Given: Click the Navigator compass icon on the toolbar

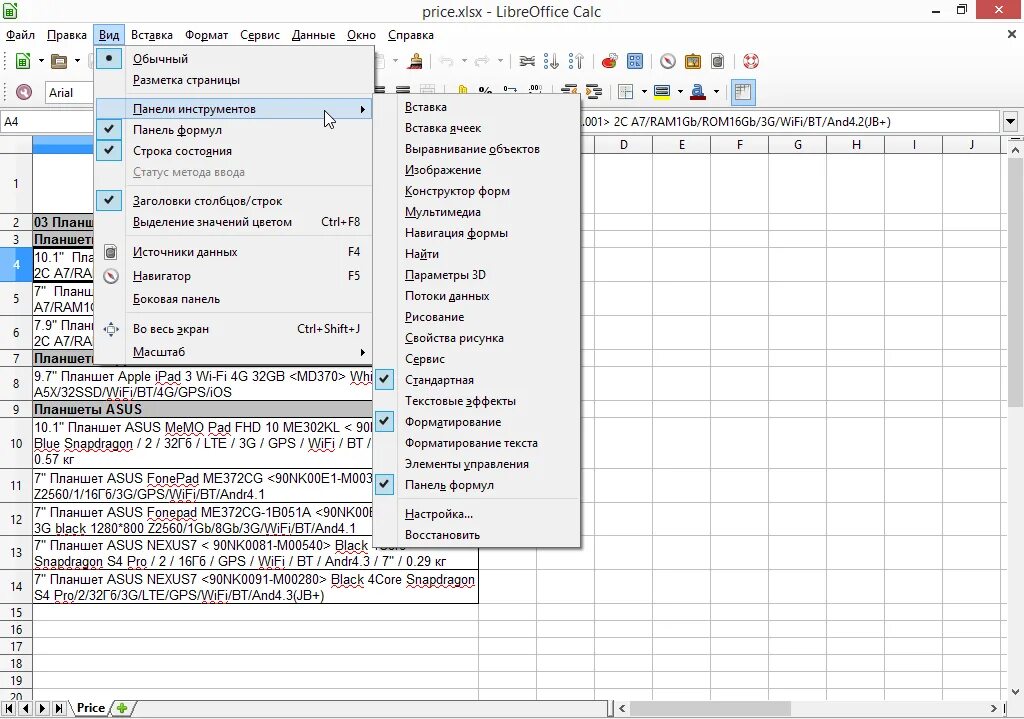Looking at the screenshot, I should (667, 60).
